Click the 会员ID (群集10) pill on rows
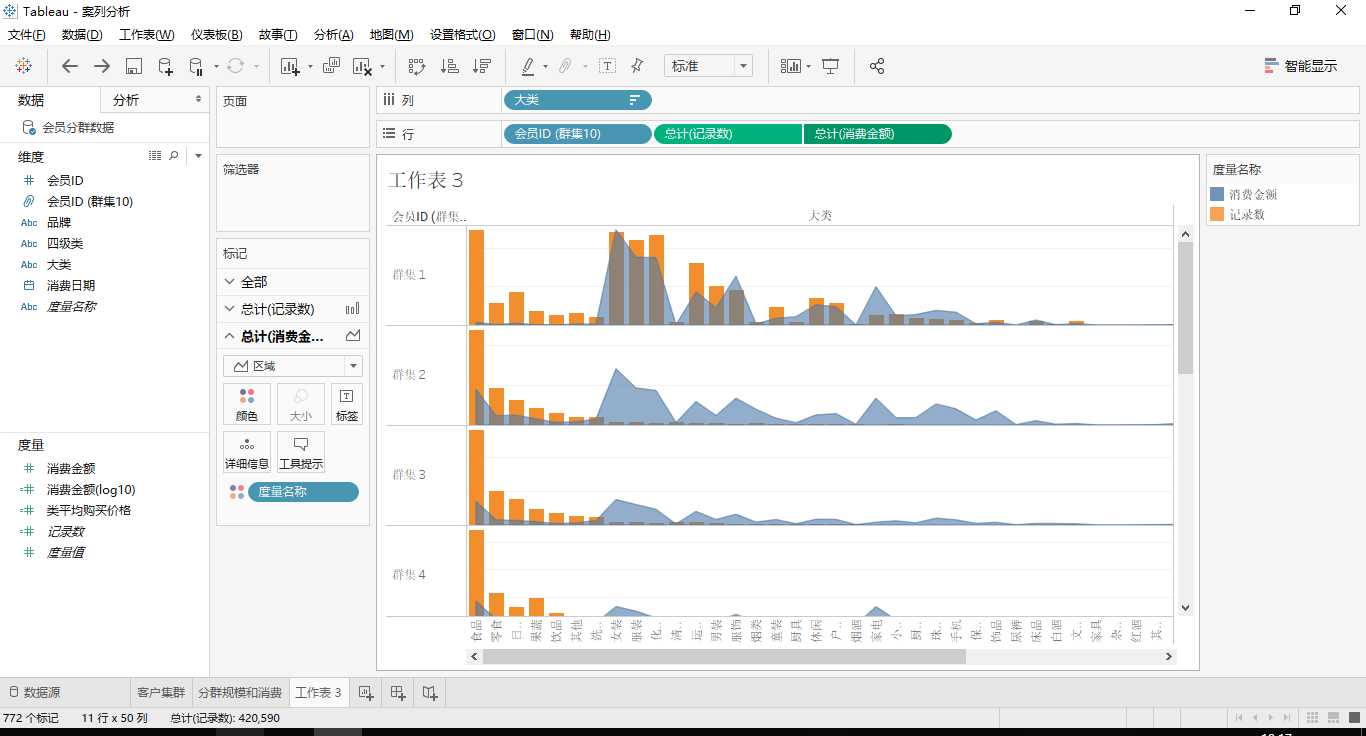This screenshot has height=736, width=1366. coord(577,134)
